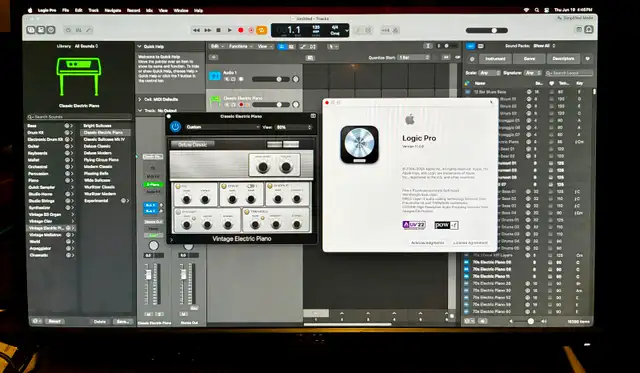Viewport: 640px width, 373px height.
Task: Select Wurlitzer Classic patch in Library
Action: click(x=99, y=187)
